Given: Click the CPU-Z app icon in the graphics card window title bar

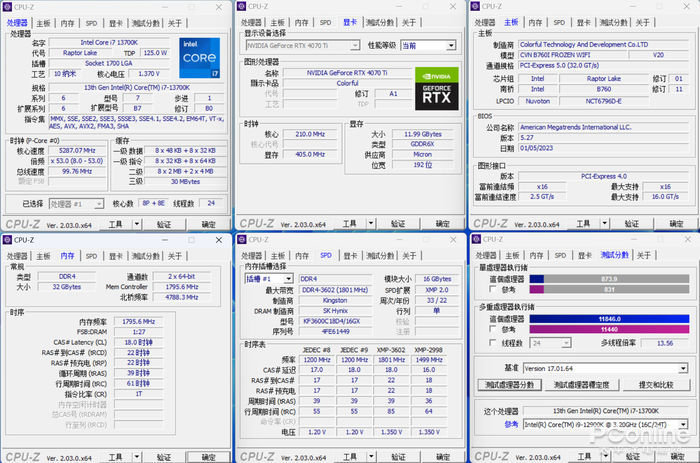Looking at the screenshot, I should click(x=242, y=6).
